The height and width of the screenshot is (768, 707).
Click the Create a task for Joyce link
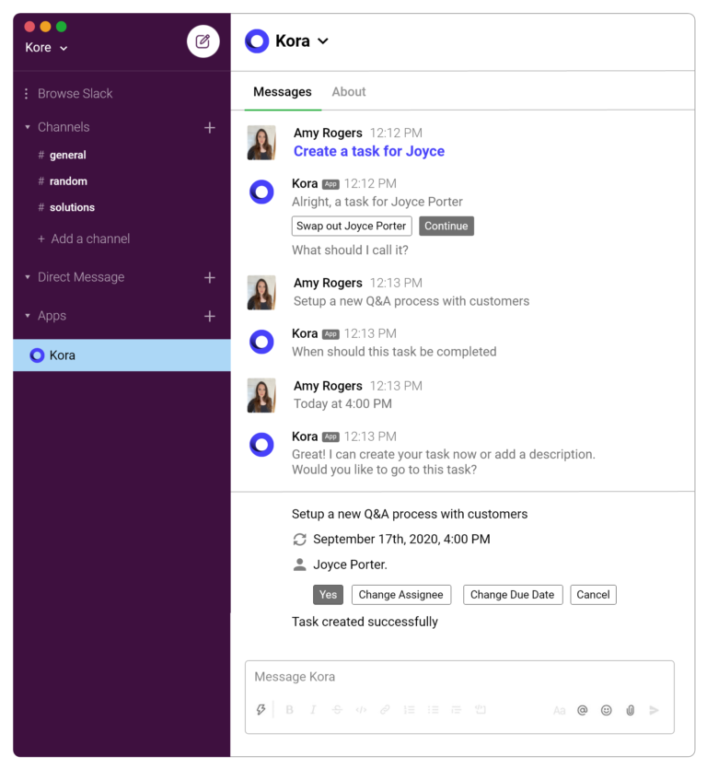tap(369, 151)
